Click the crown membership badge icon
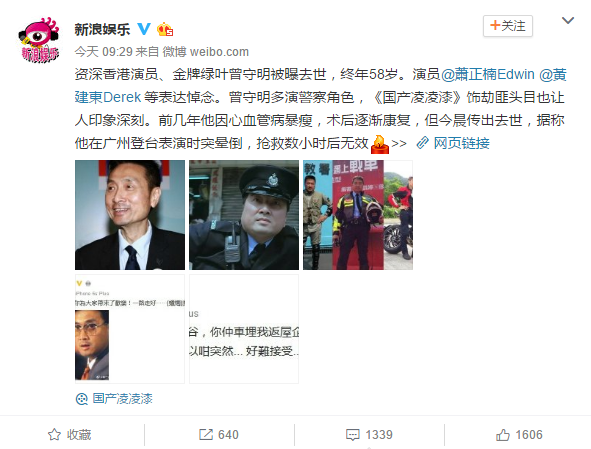This screenshot has width=591, height=449. tap(165, 29)
